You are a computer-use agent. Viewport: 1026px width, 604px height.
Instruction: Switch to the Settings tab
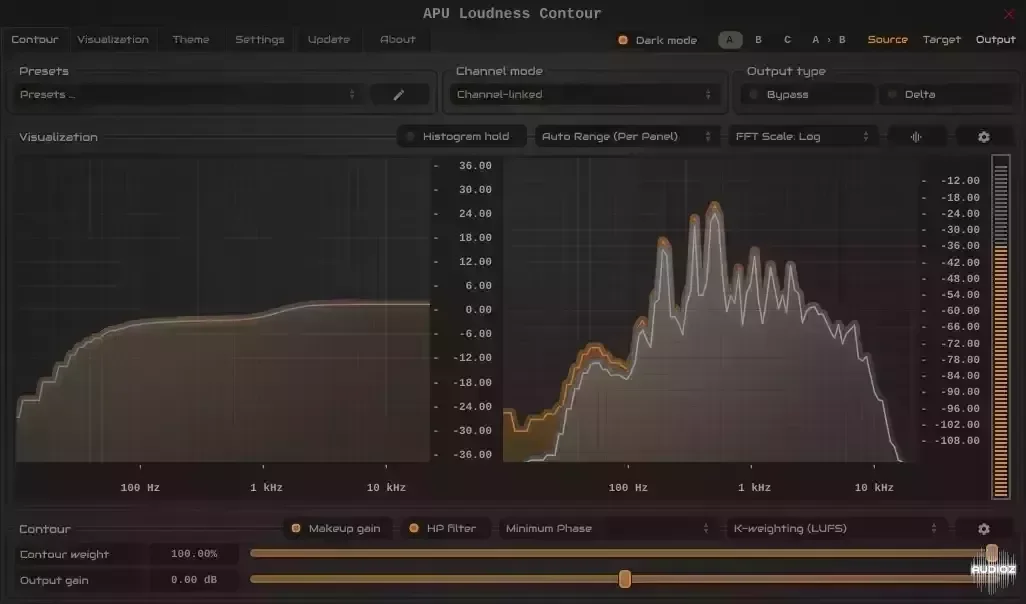pos(260,39)
